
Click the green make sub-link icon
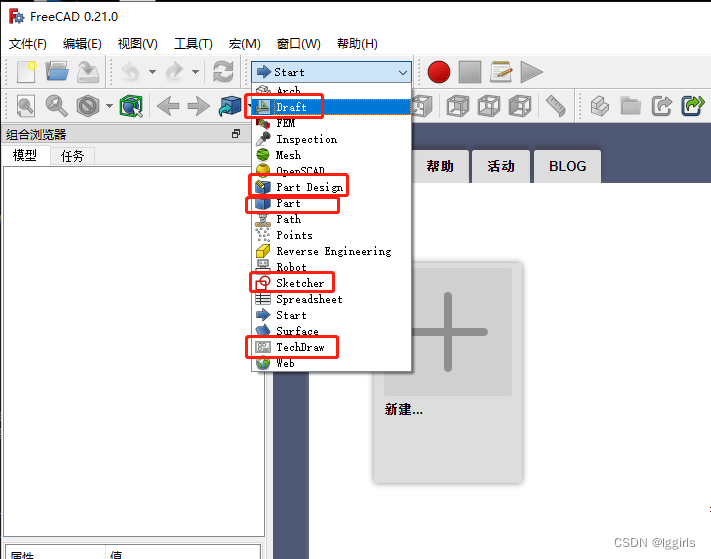click(x=692, y=106)
